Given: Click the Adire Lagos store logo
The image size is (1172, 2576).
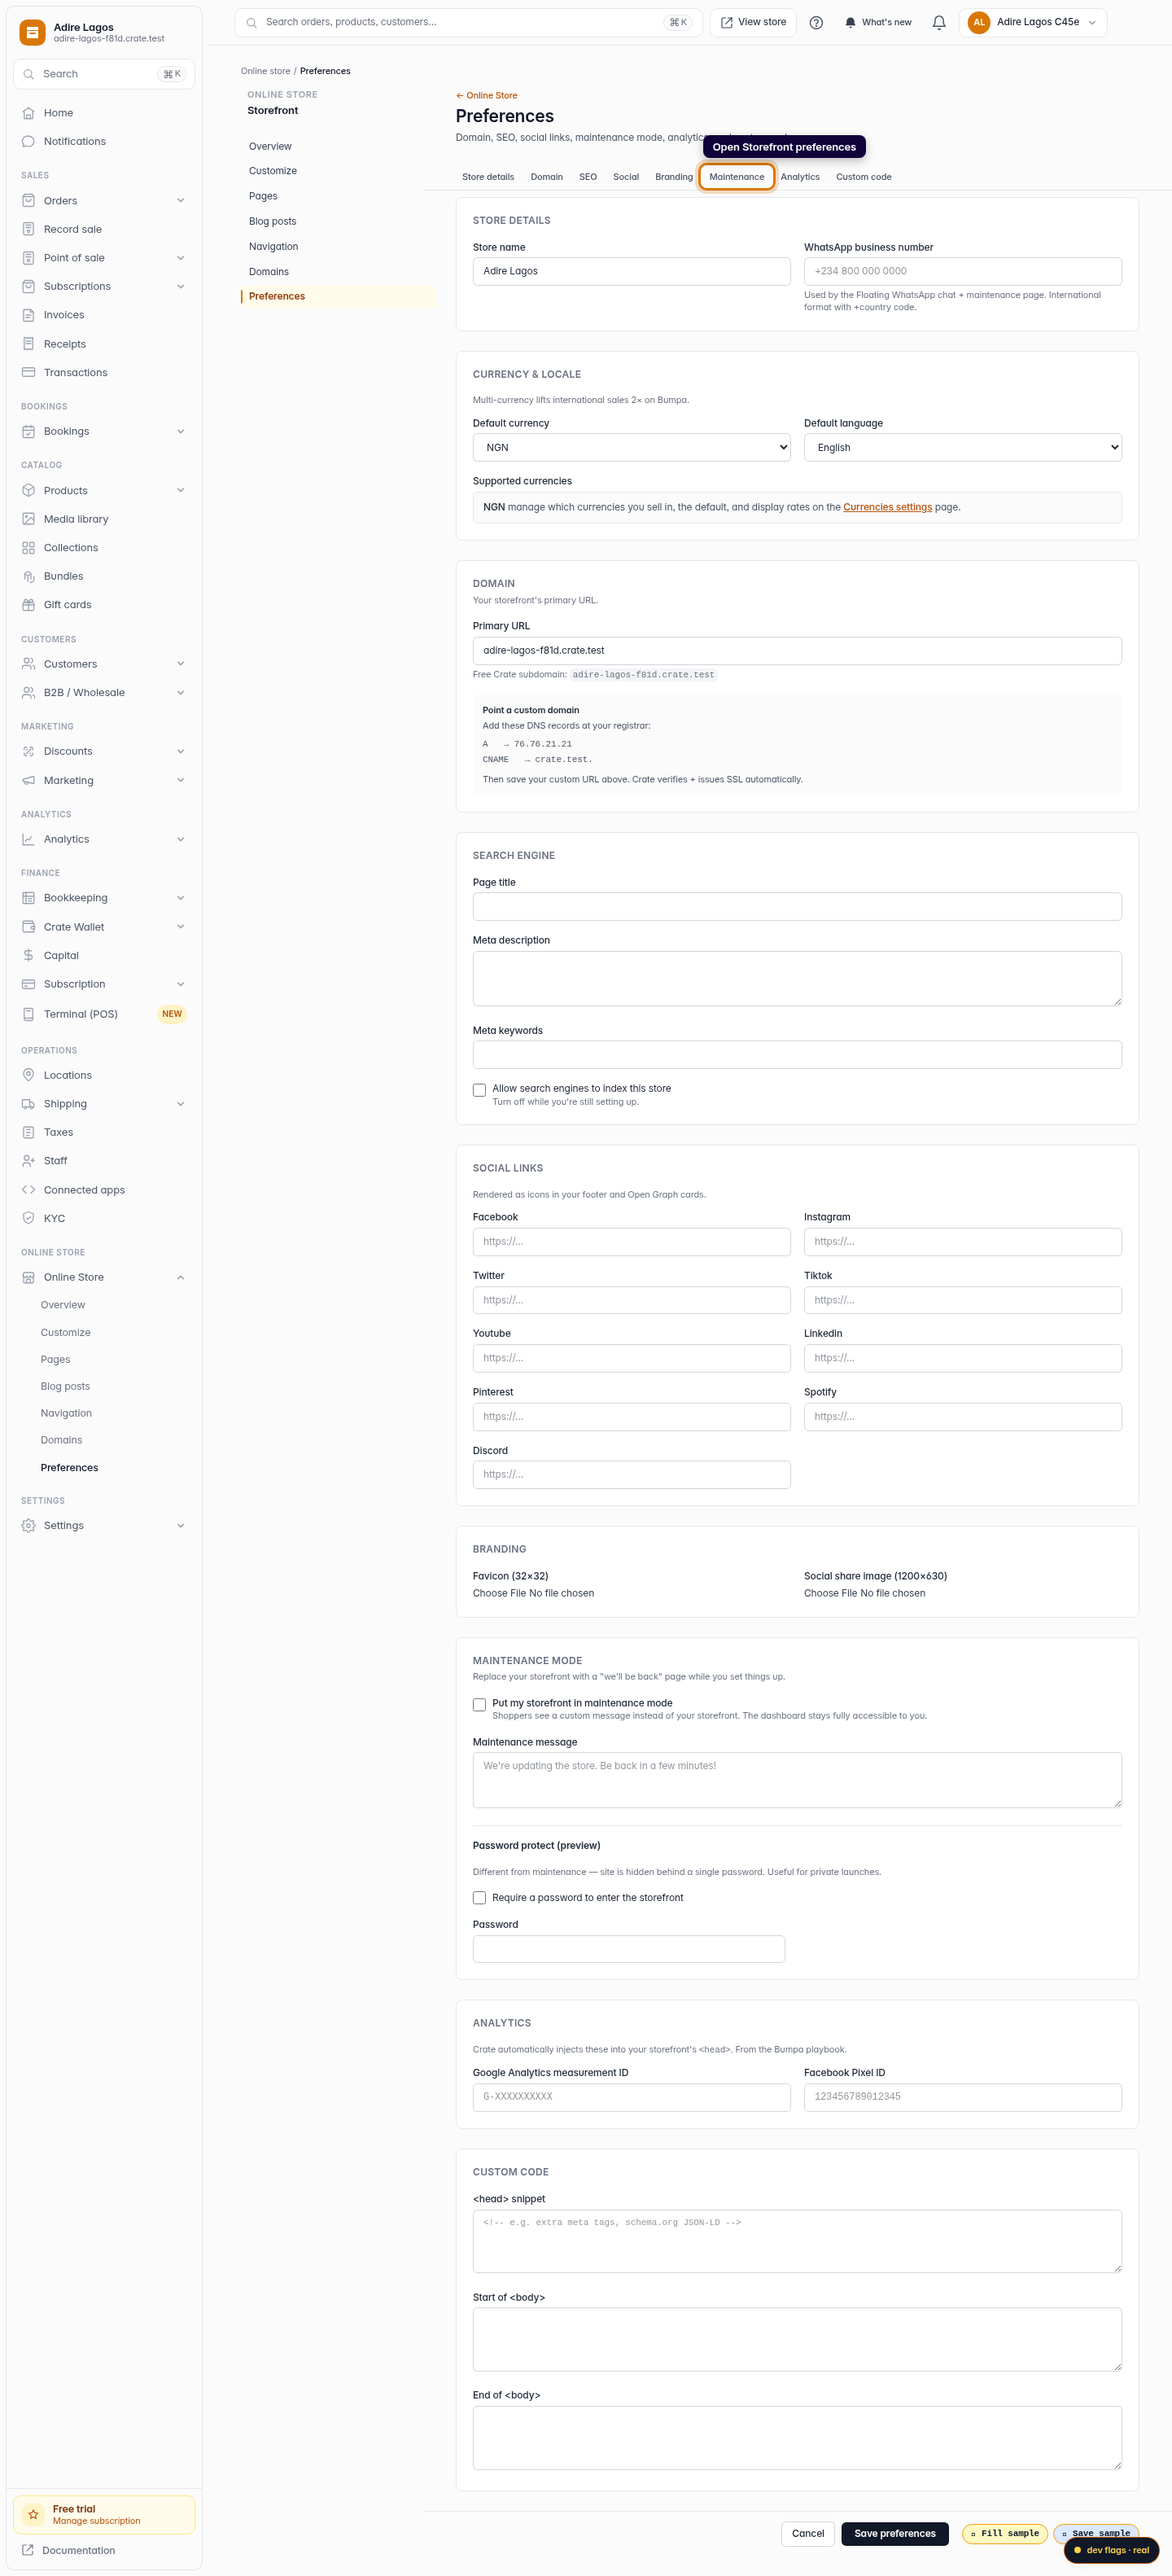Looking at the screenshot, I should [x=32, y=33].
